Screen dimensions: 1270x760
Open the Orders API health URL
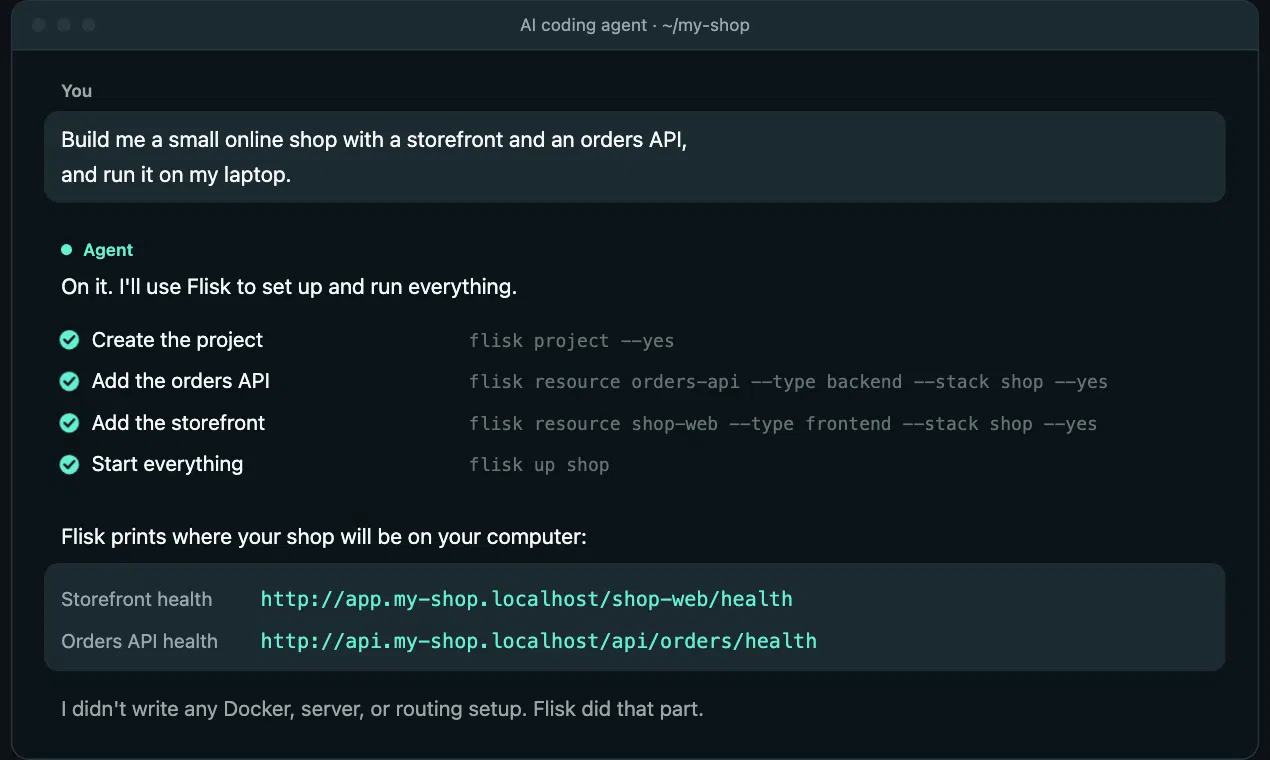click(x=538, y=641)
